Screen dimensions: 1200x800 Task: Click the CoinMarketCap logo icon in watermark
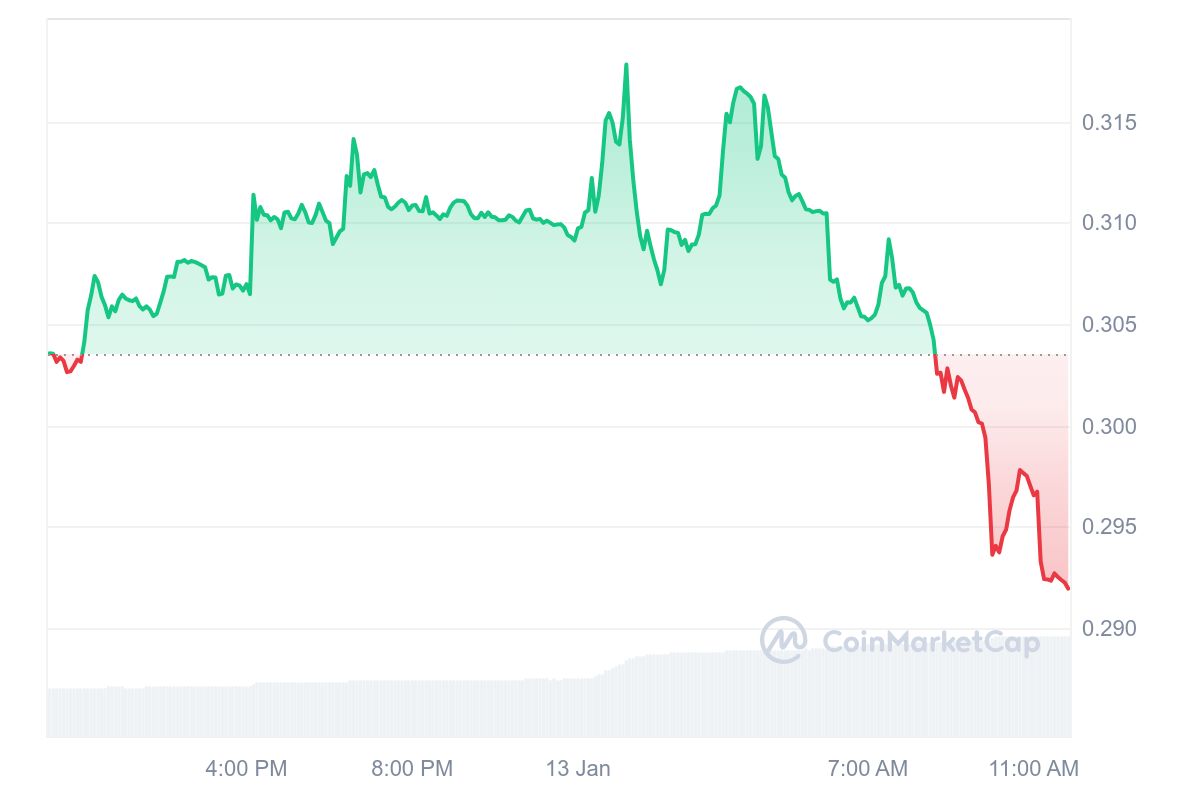tap(783, 640)
